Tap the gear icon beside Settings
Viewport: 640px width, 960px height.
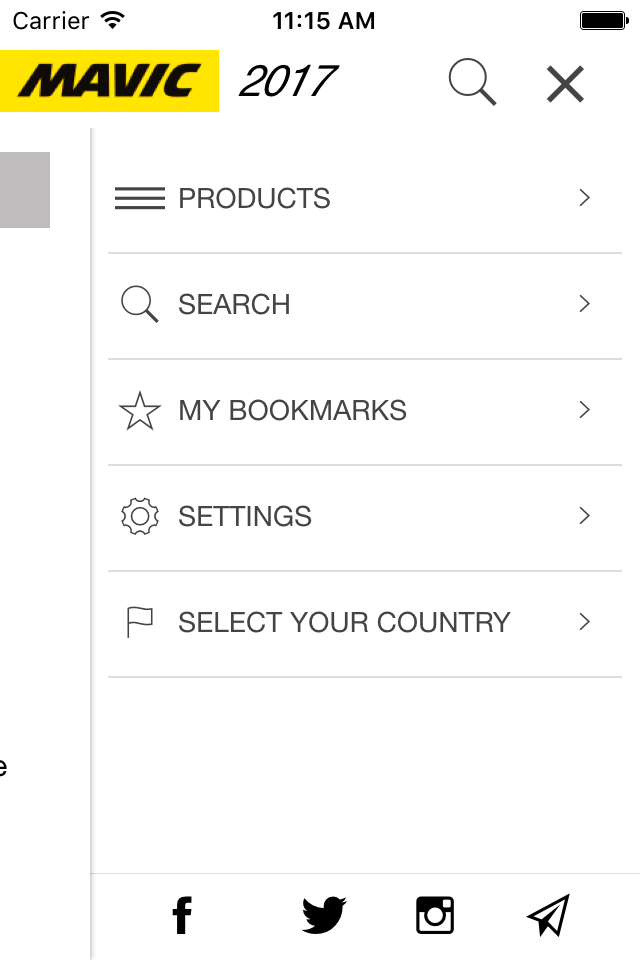(x=140, y=517)
